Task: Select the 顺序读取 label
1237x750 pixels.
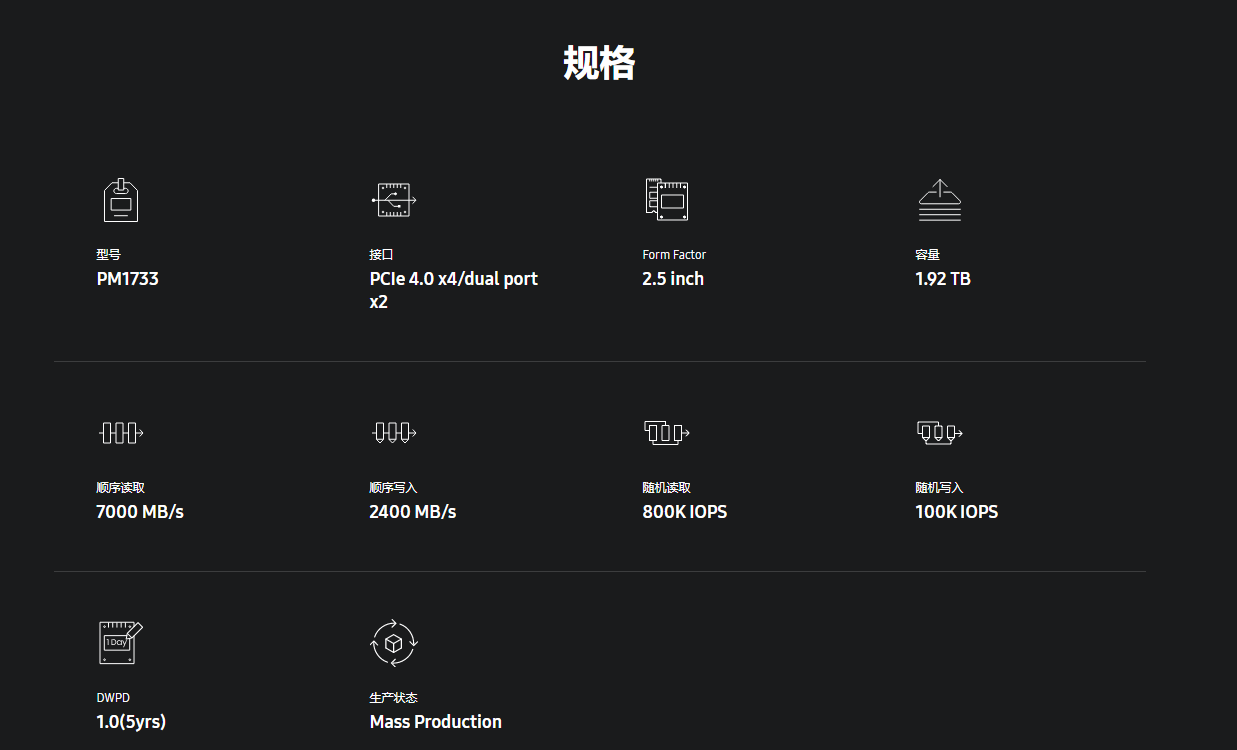Action: [121, 488]
